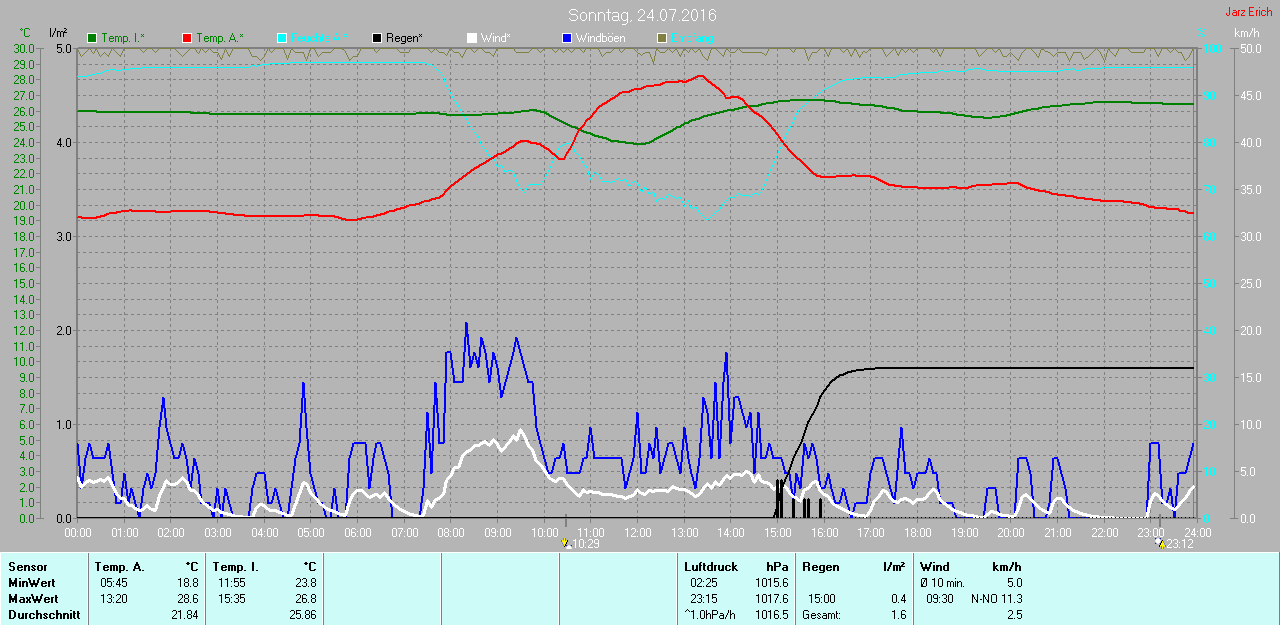The height and width of the screenshot is (625, 1280).
Task: Click the date title Sonntag, 24.07.2016
Action: (642, 15)
